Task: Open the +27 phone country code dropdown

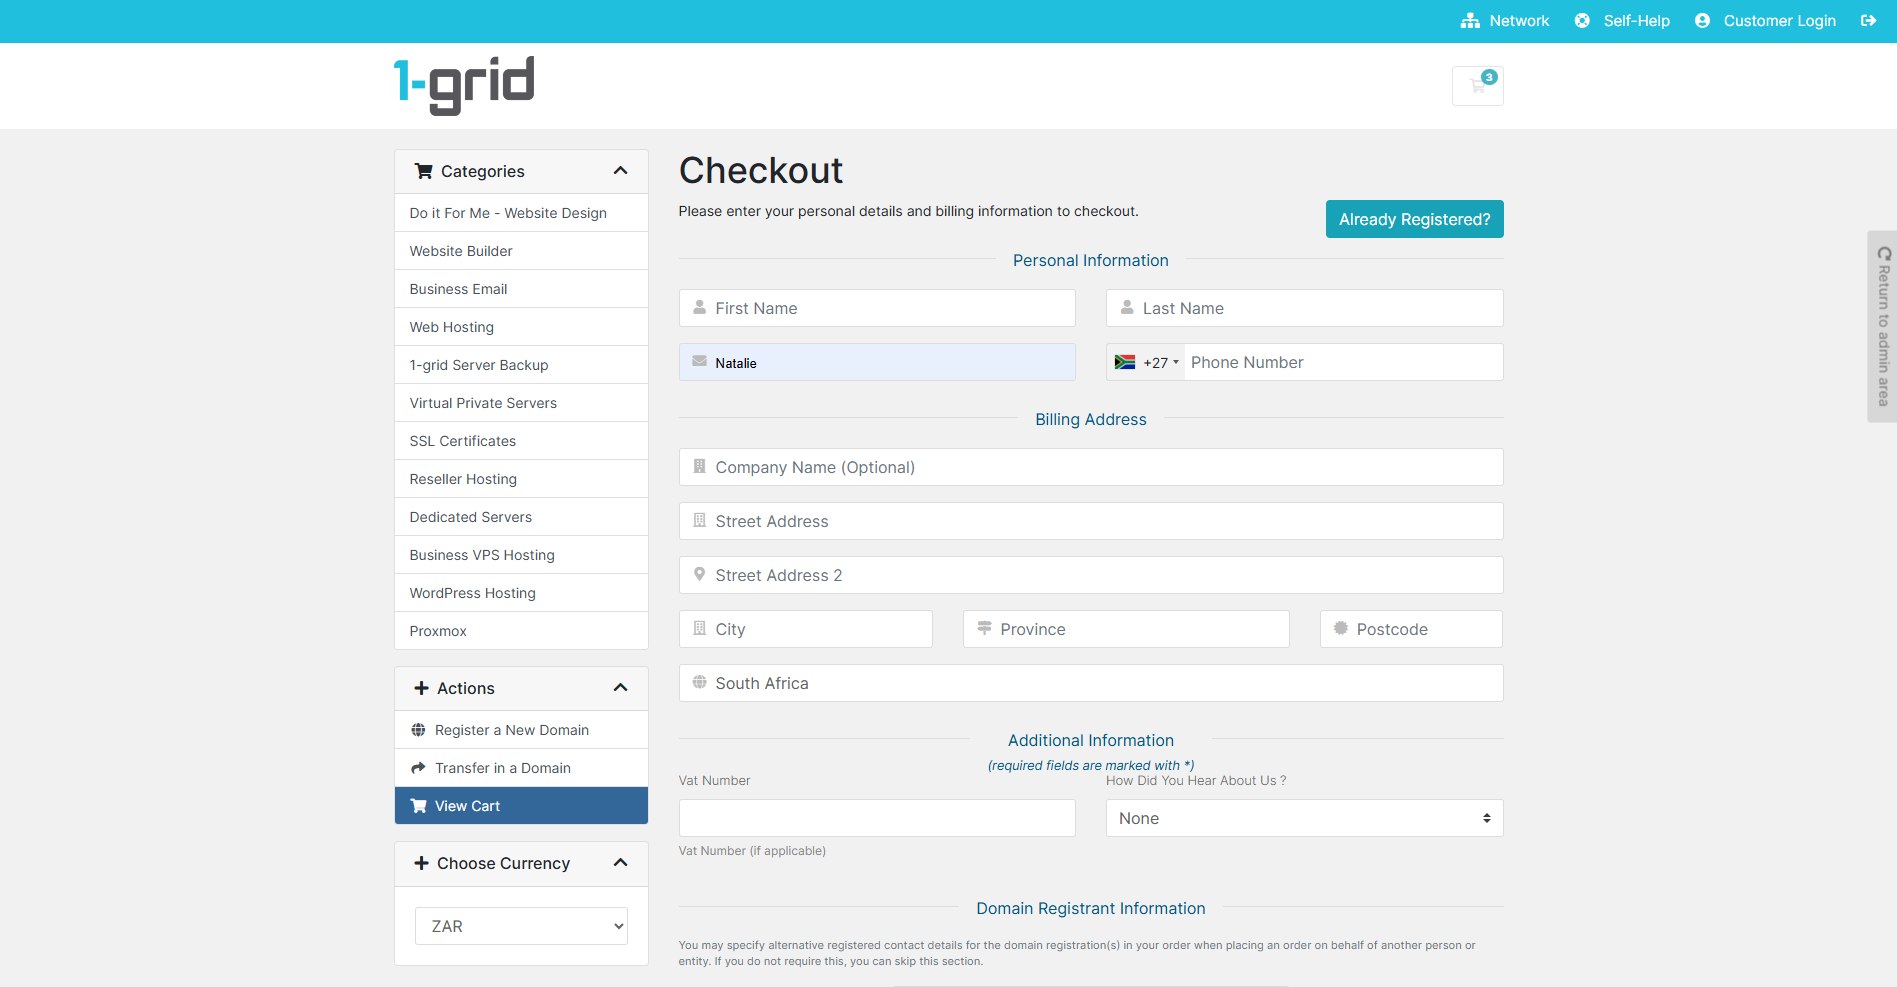Action: coord(1146,362)
